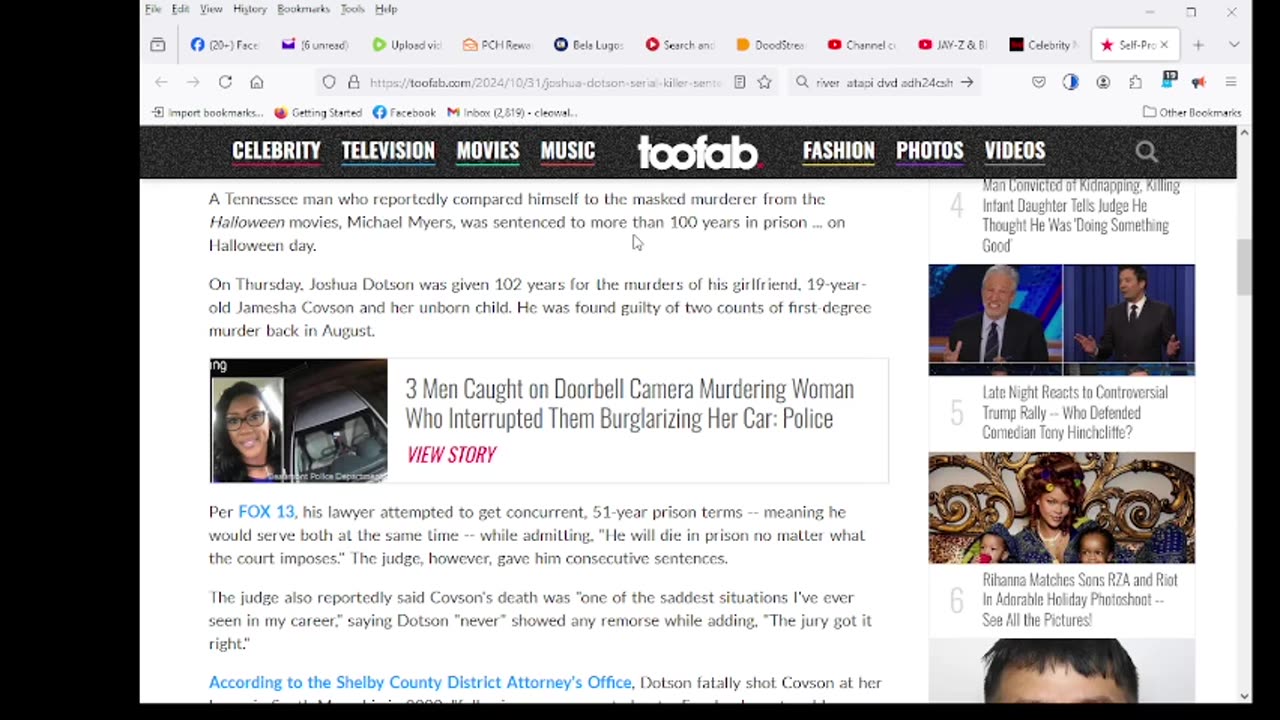Open the VIDEOS section
This screenshot has width=1280, height=720.
[1015, 151]
